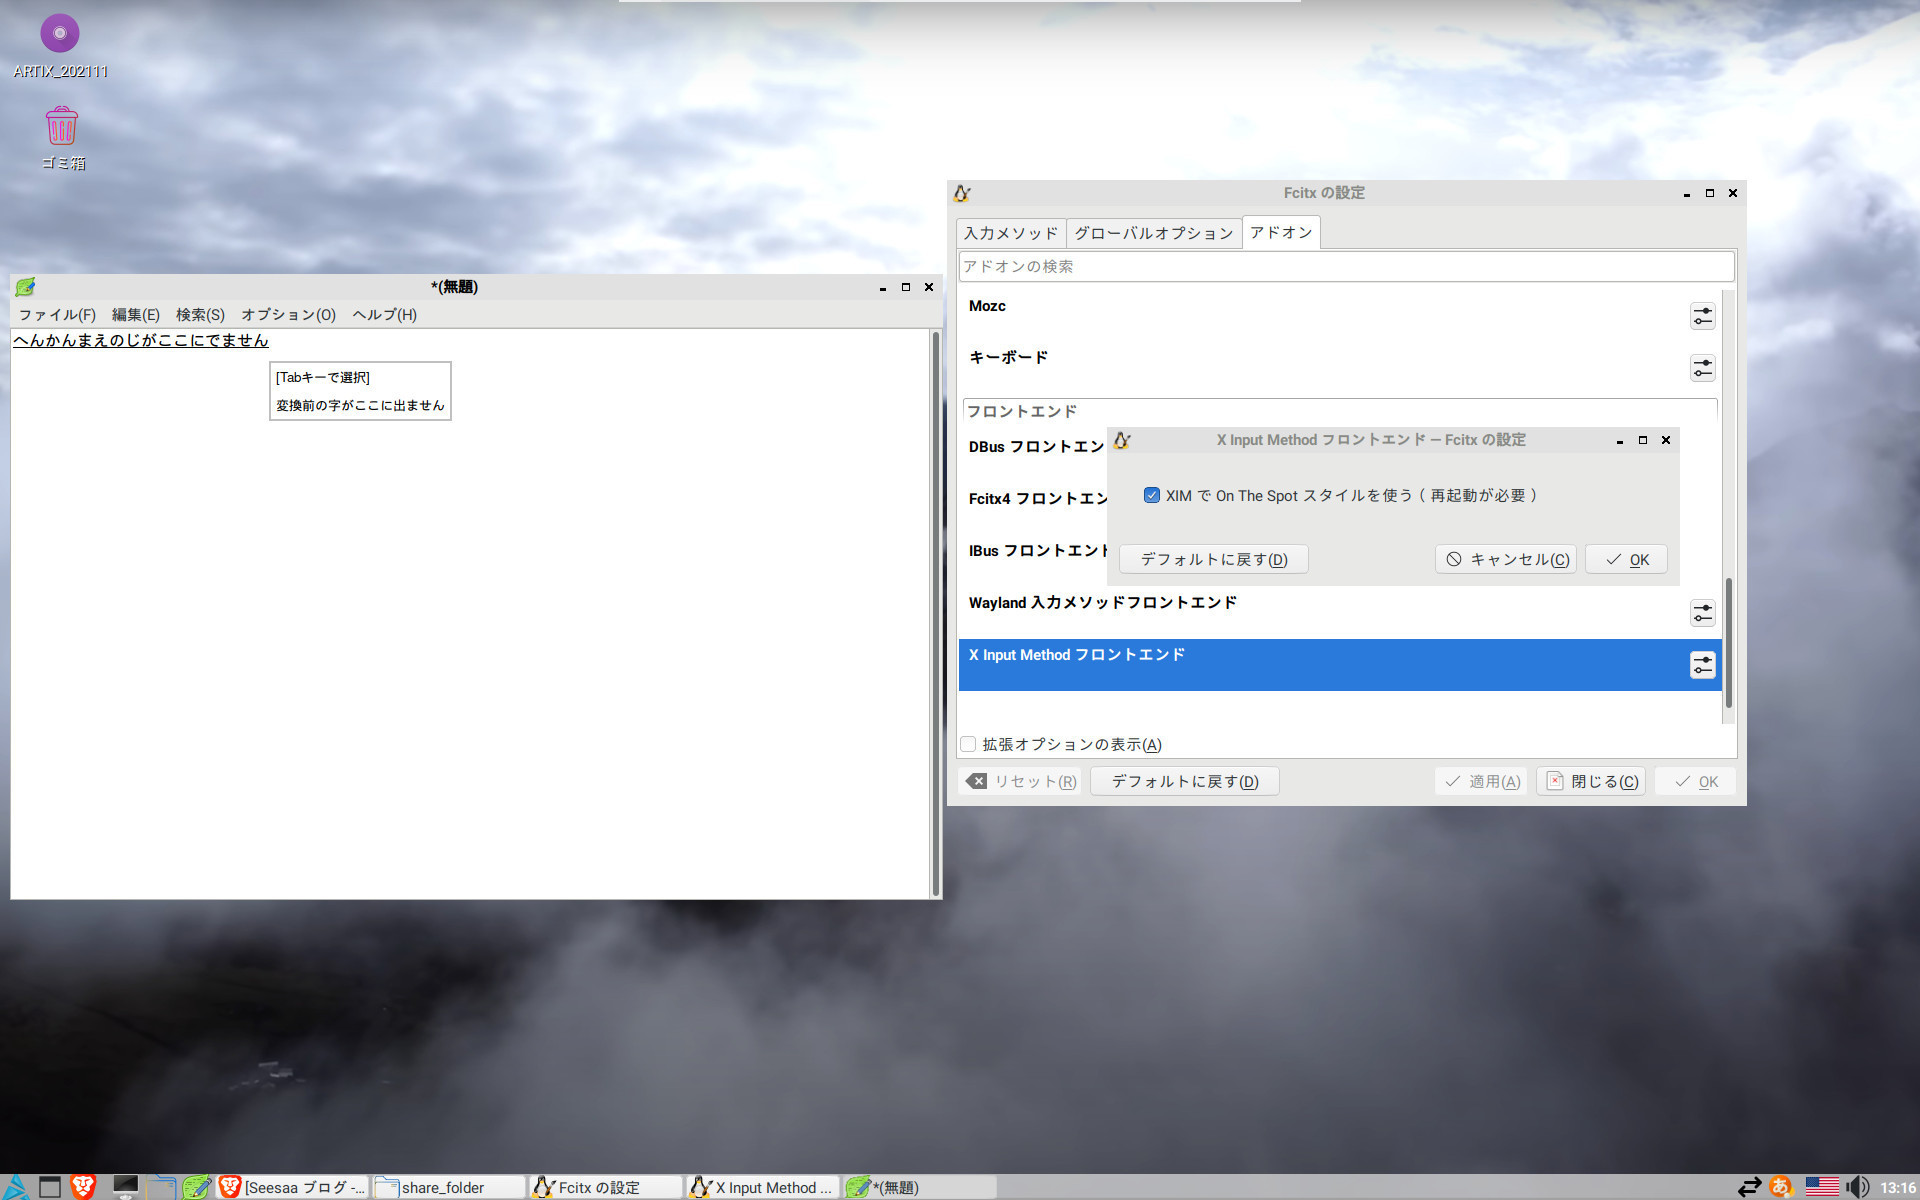Toggle XIM で On The Spot スタイルを使う checkbox

click(1152, 495)
